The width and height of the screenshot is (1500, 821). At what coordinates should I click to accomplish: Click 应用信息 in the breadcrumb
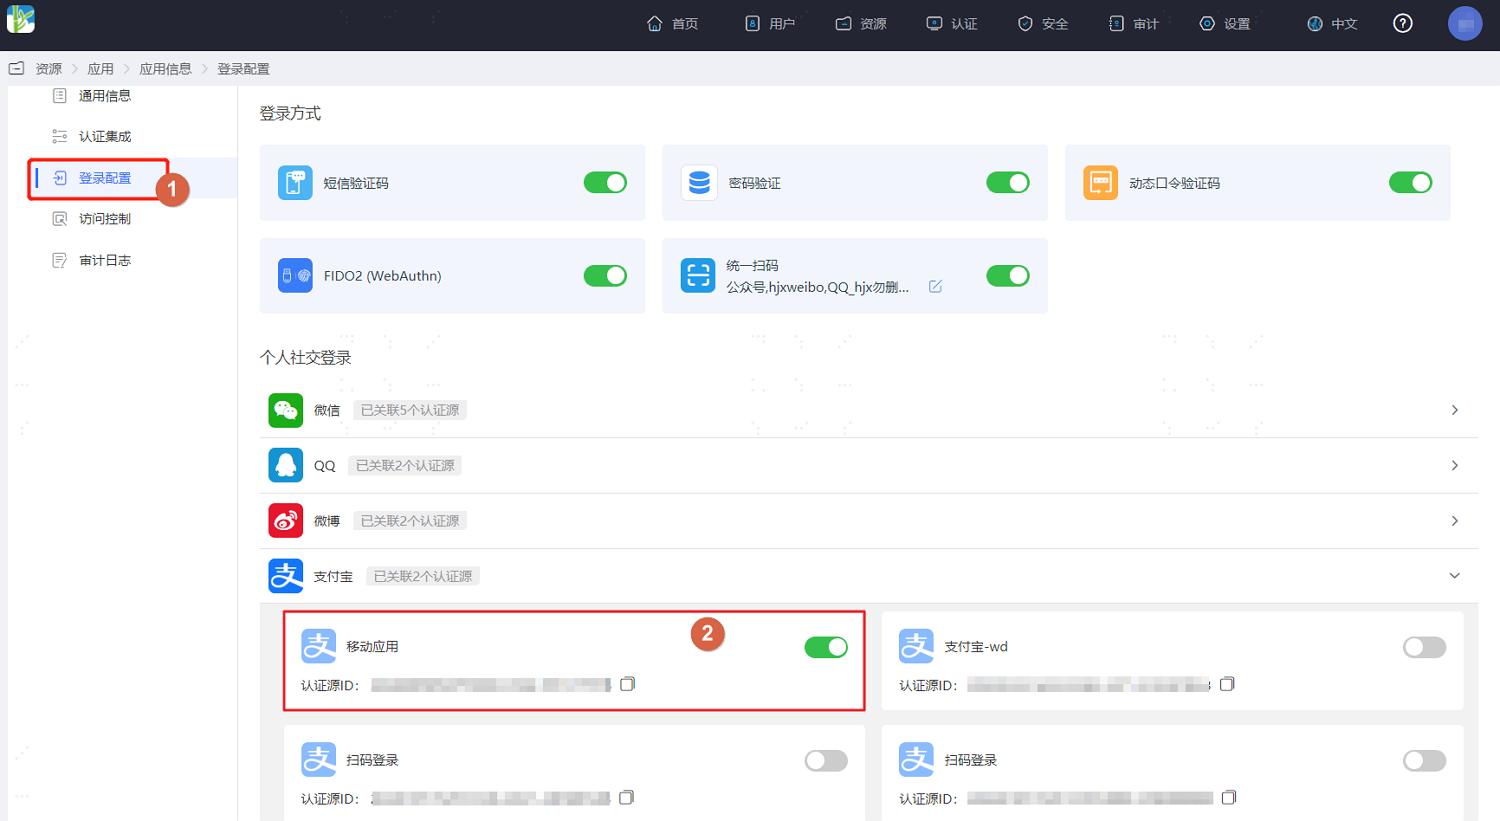coord(165,69)
